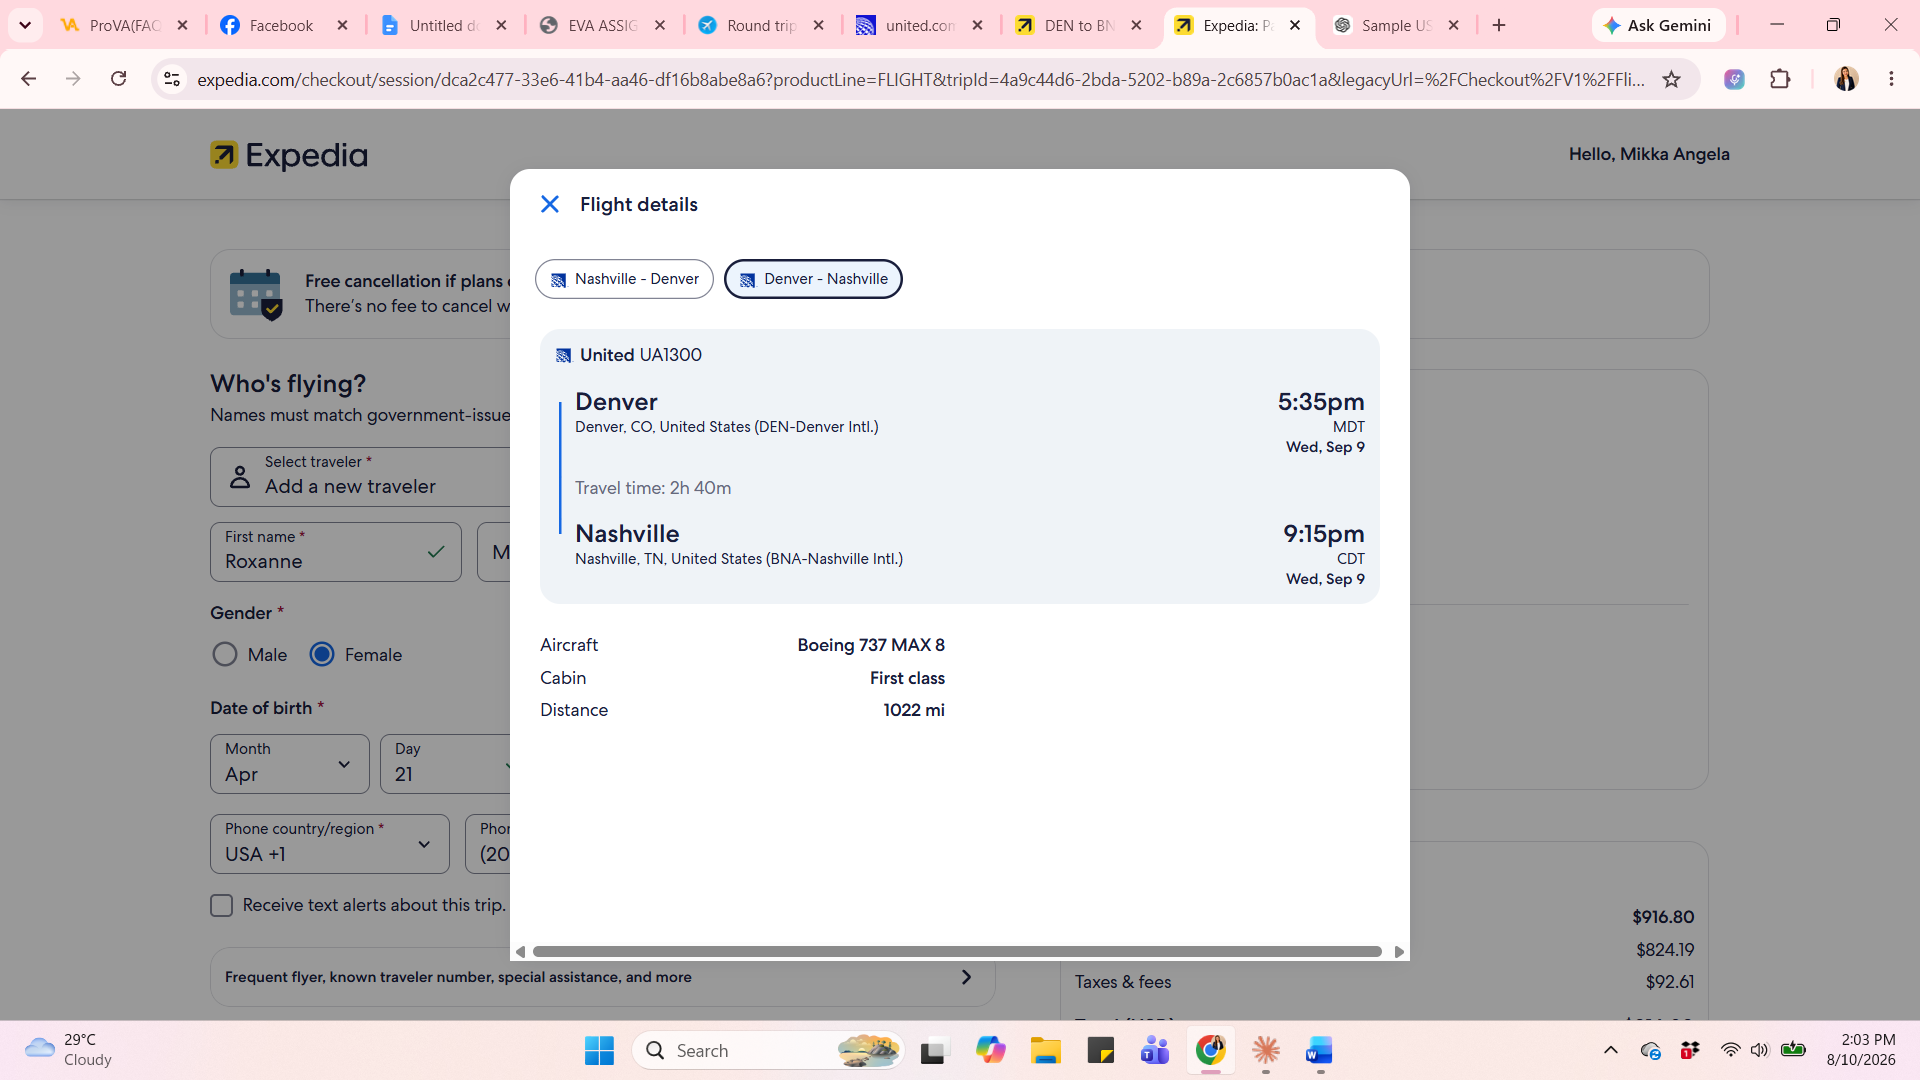Close the Sample US tab
Screen dimensions: 1920x1080
[1454, 25]
